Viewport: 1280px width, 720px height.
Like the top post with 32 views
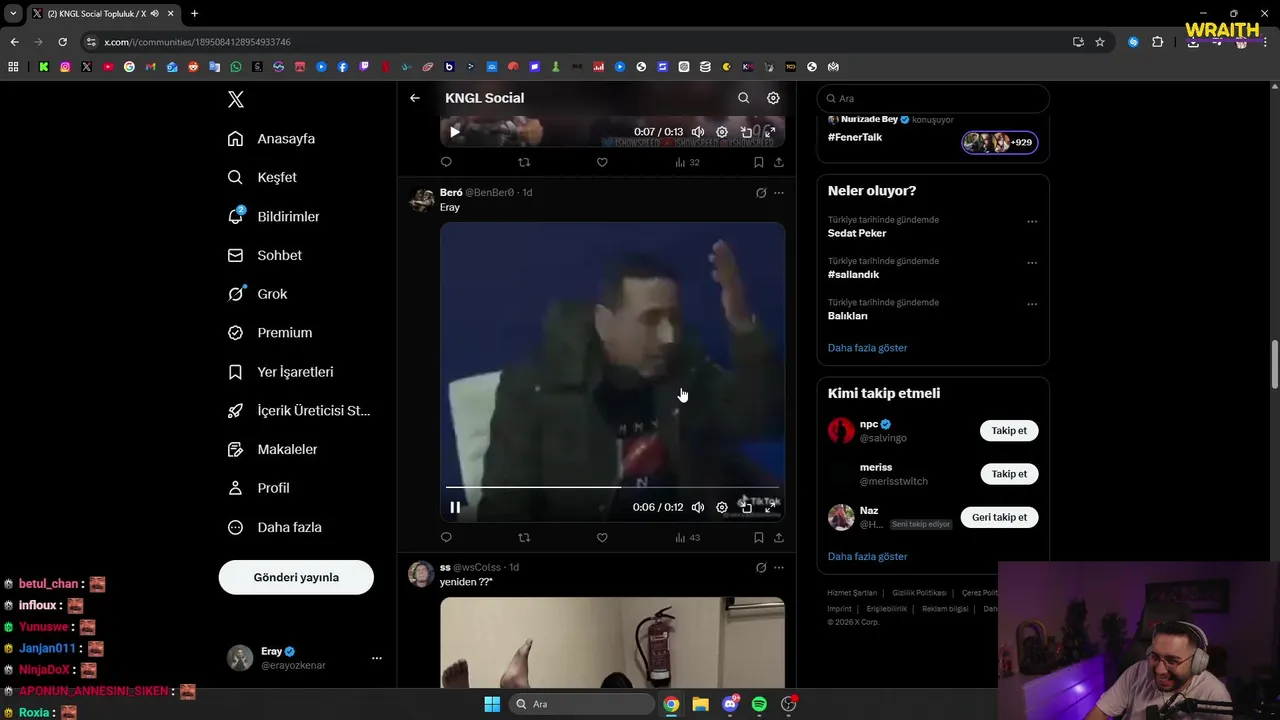tap(602, 162)
